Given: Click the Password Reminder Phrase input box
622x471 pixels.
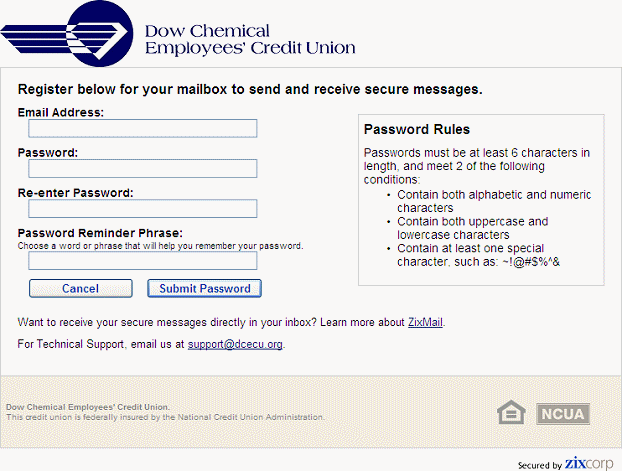Looking at the screenshot, I should click(142, 260).
